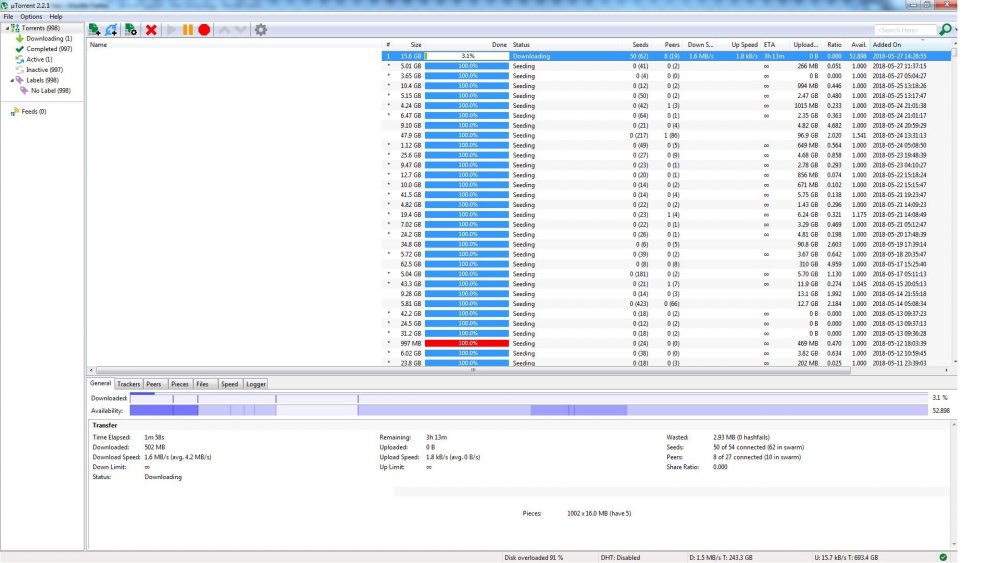Click the green search magnifier icon
This screenshot has height=563, width=1000.
click(945, 29)
